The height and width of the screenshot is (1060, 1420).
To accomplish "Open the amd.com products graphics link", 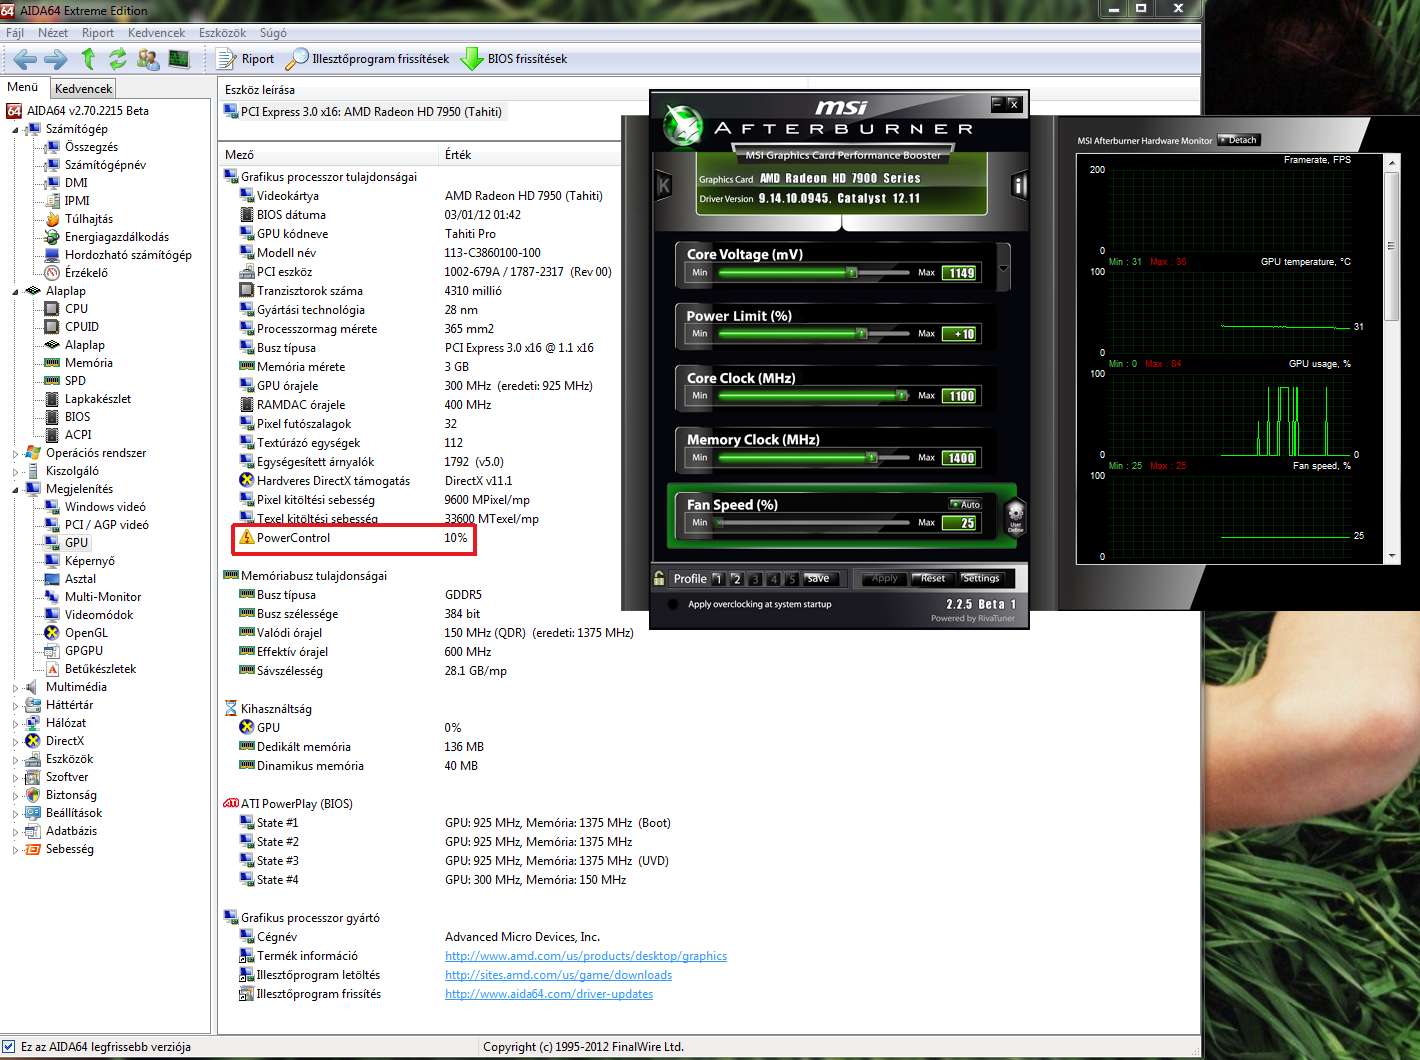I will (x=586, y=956).
